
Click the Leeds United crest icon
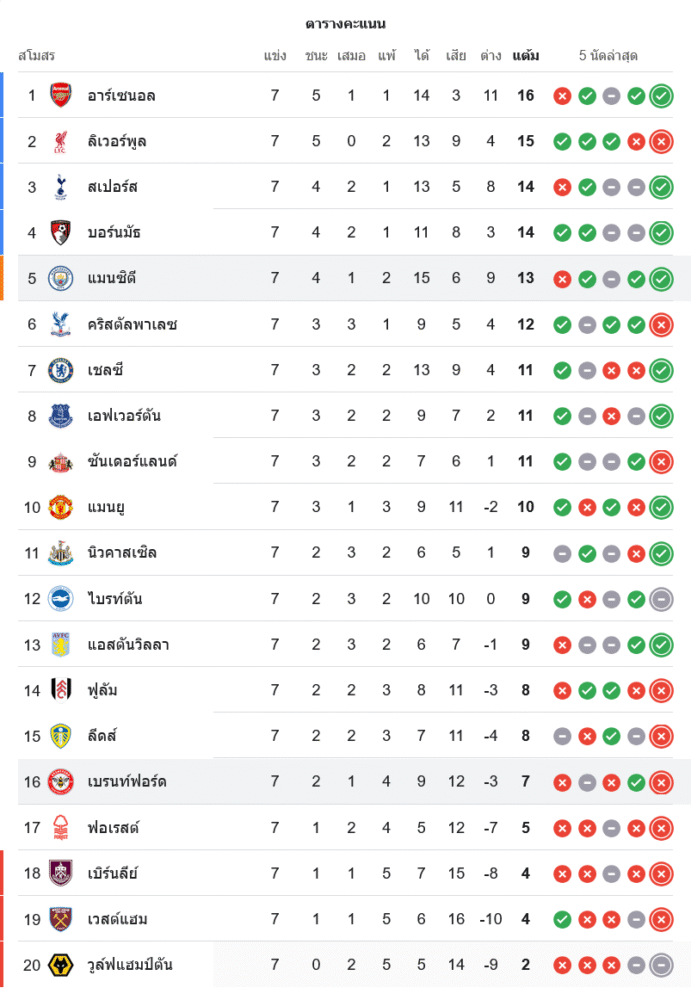click(61, 736)
